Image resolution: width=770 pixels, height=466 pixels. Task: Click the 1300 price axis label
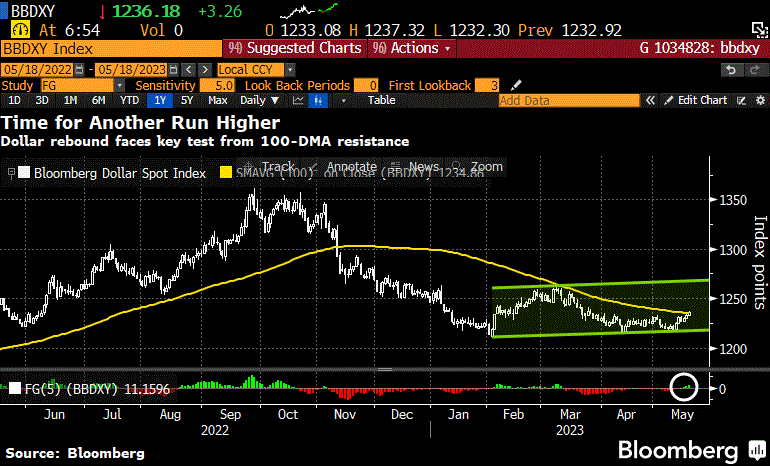pos(733,250)
